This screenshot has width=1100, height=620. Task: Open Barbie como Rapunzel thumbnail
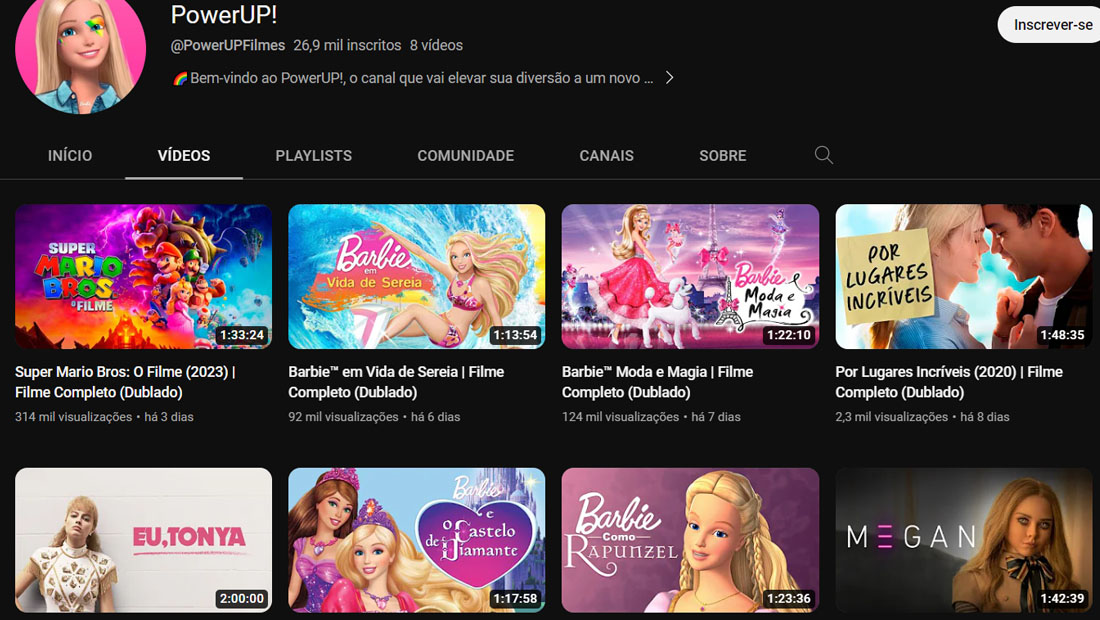tap(690, 540)
